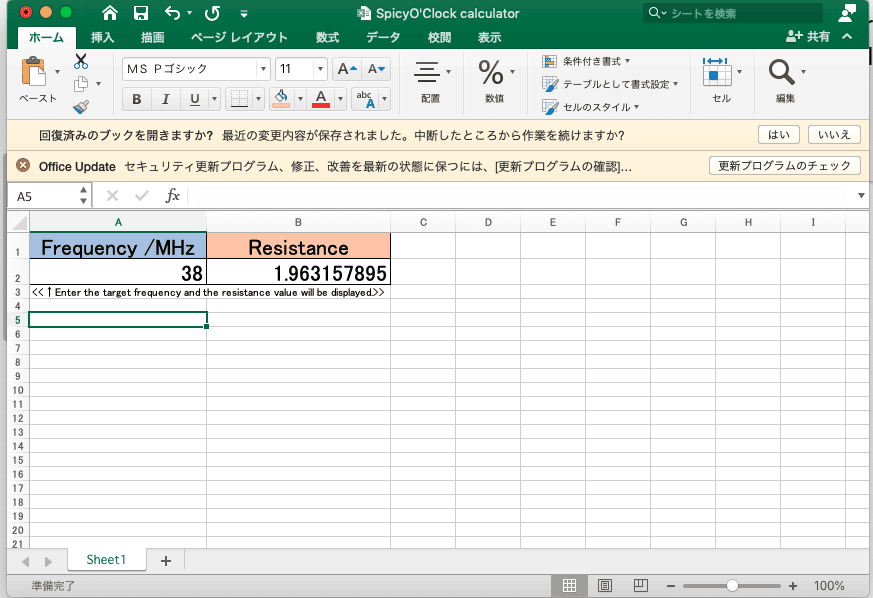Click はい to open recovered workbook

[x=778, y=135]
